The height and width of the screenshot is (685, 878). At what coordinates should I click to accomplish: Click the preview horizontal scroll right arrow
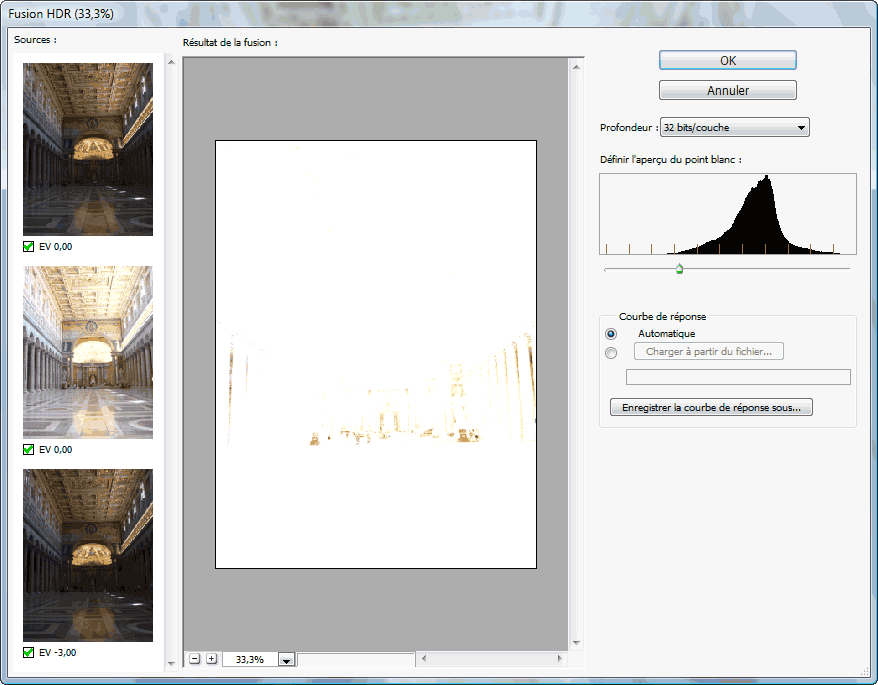click(559, 659)
